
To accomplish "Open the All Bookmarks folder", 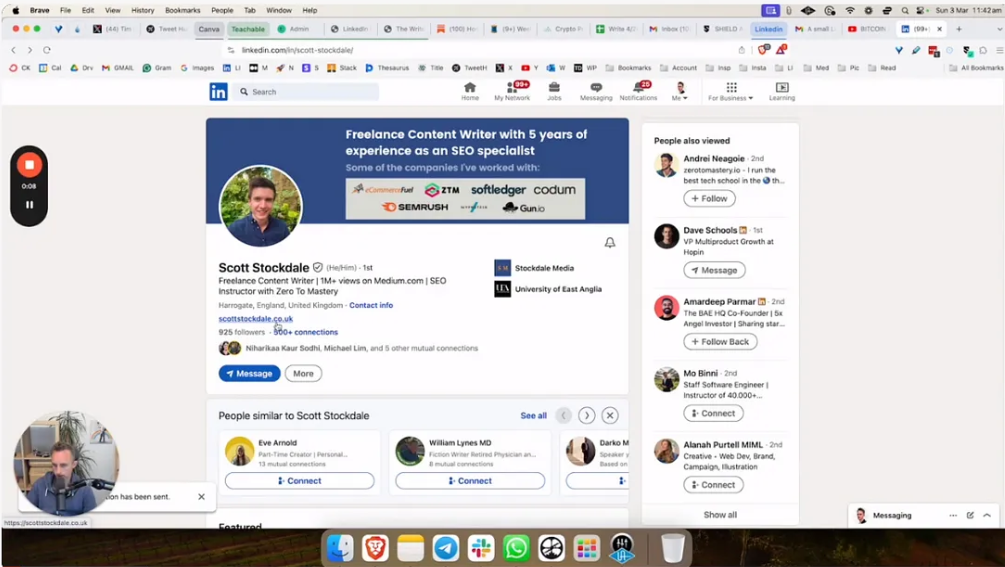I will tap(976, 68).
